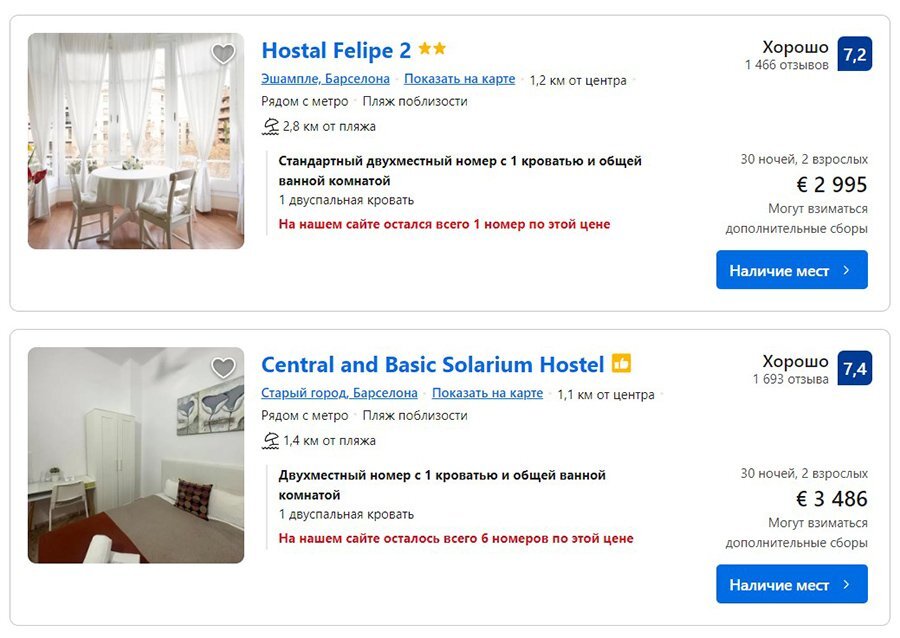The width and height of the screenshot is (900, 638).
Task: Open the 1 693 отзыва reviews text
Action: point(790,379)
